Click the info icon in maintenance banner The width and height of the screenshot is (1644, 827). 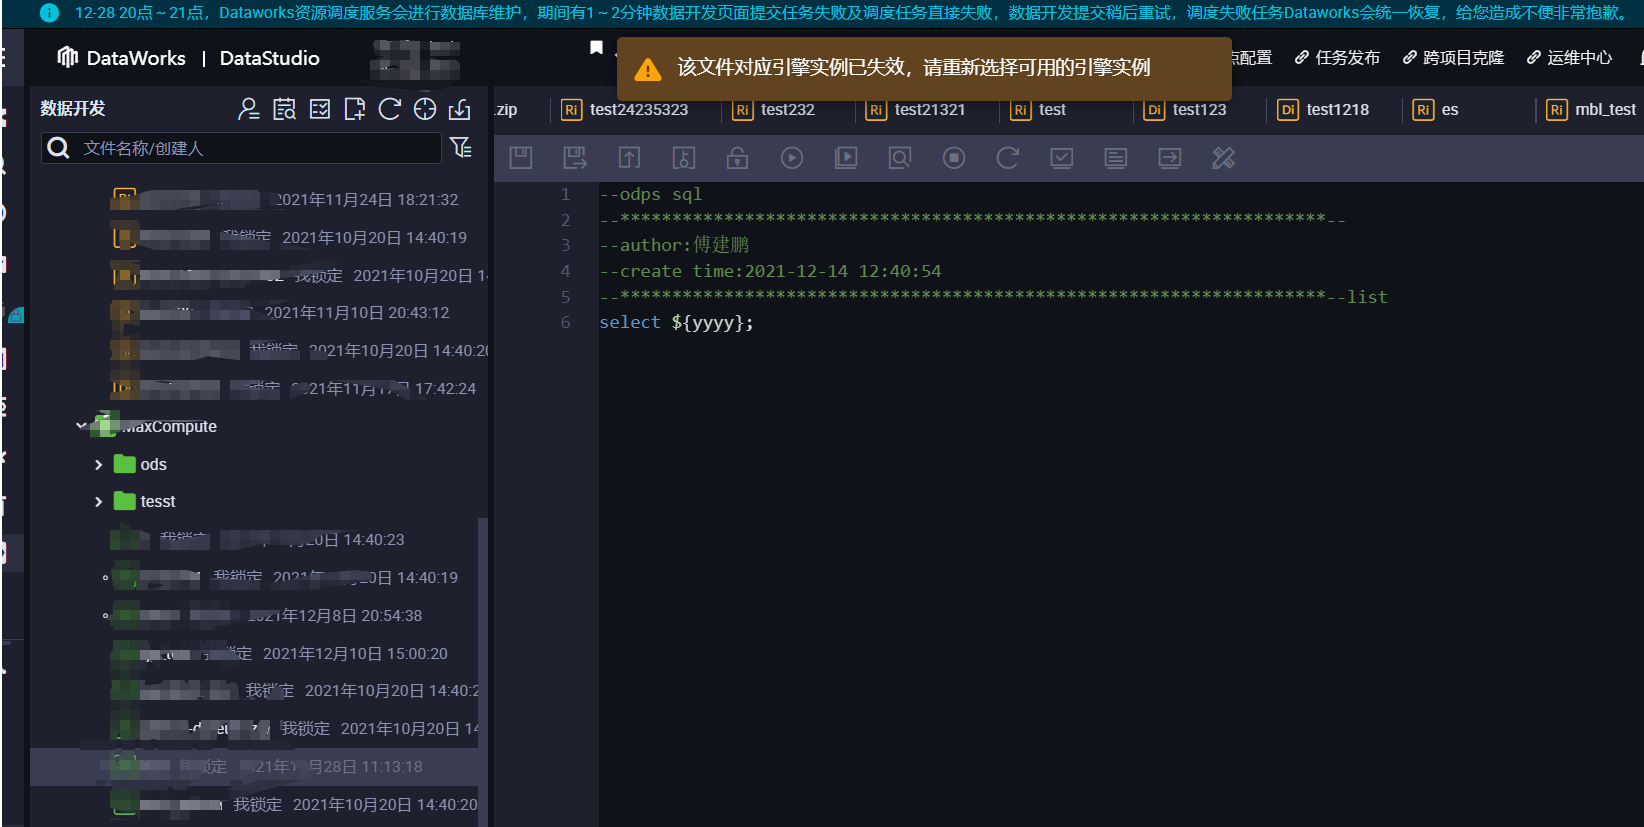(x=49, y=13)
